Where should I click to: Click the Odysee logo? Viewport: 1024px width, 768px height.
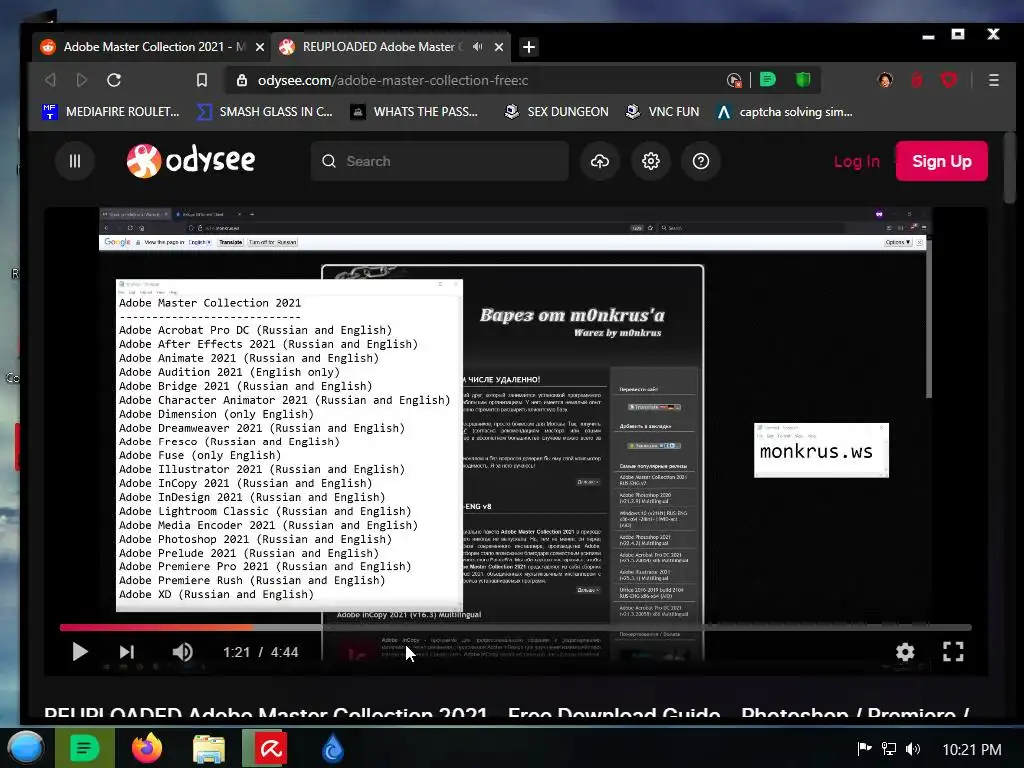191,161
